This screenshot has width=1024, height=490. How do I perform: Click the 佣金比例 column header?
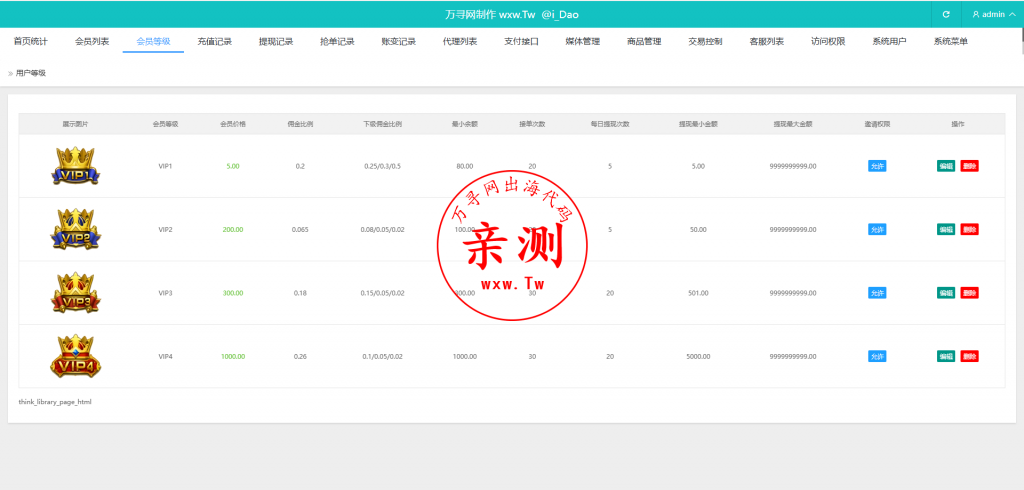pyautogui.click(x=300, y=123)
